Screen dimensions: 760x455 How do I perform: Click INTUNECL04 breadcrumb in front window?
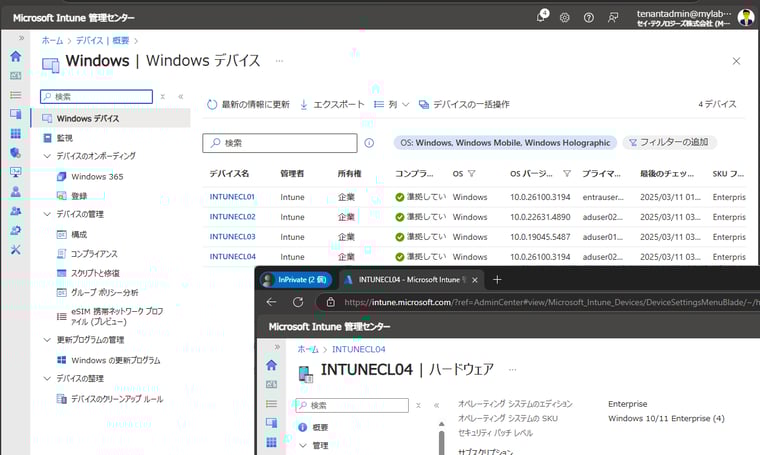pos(359,349)
